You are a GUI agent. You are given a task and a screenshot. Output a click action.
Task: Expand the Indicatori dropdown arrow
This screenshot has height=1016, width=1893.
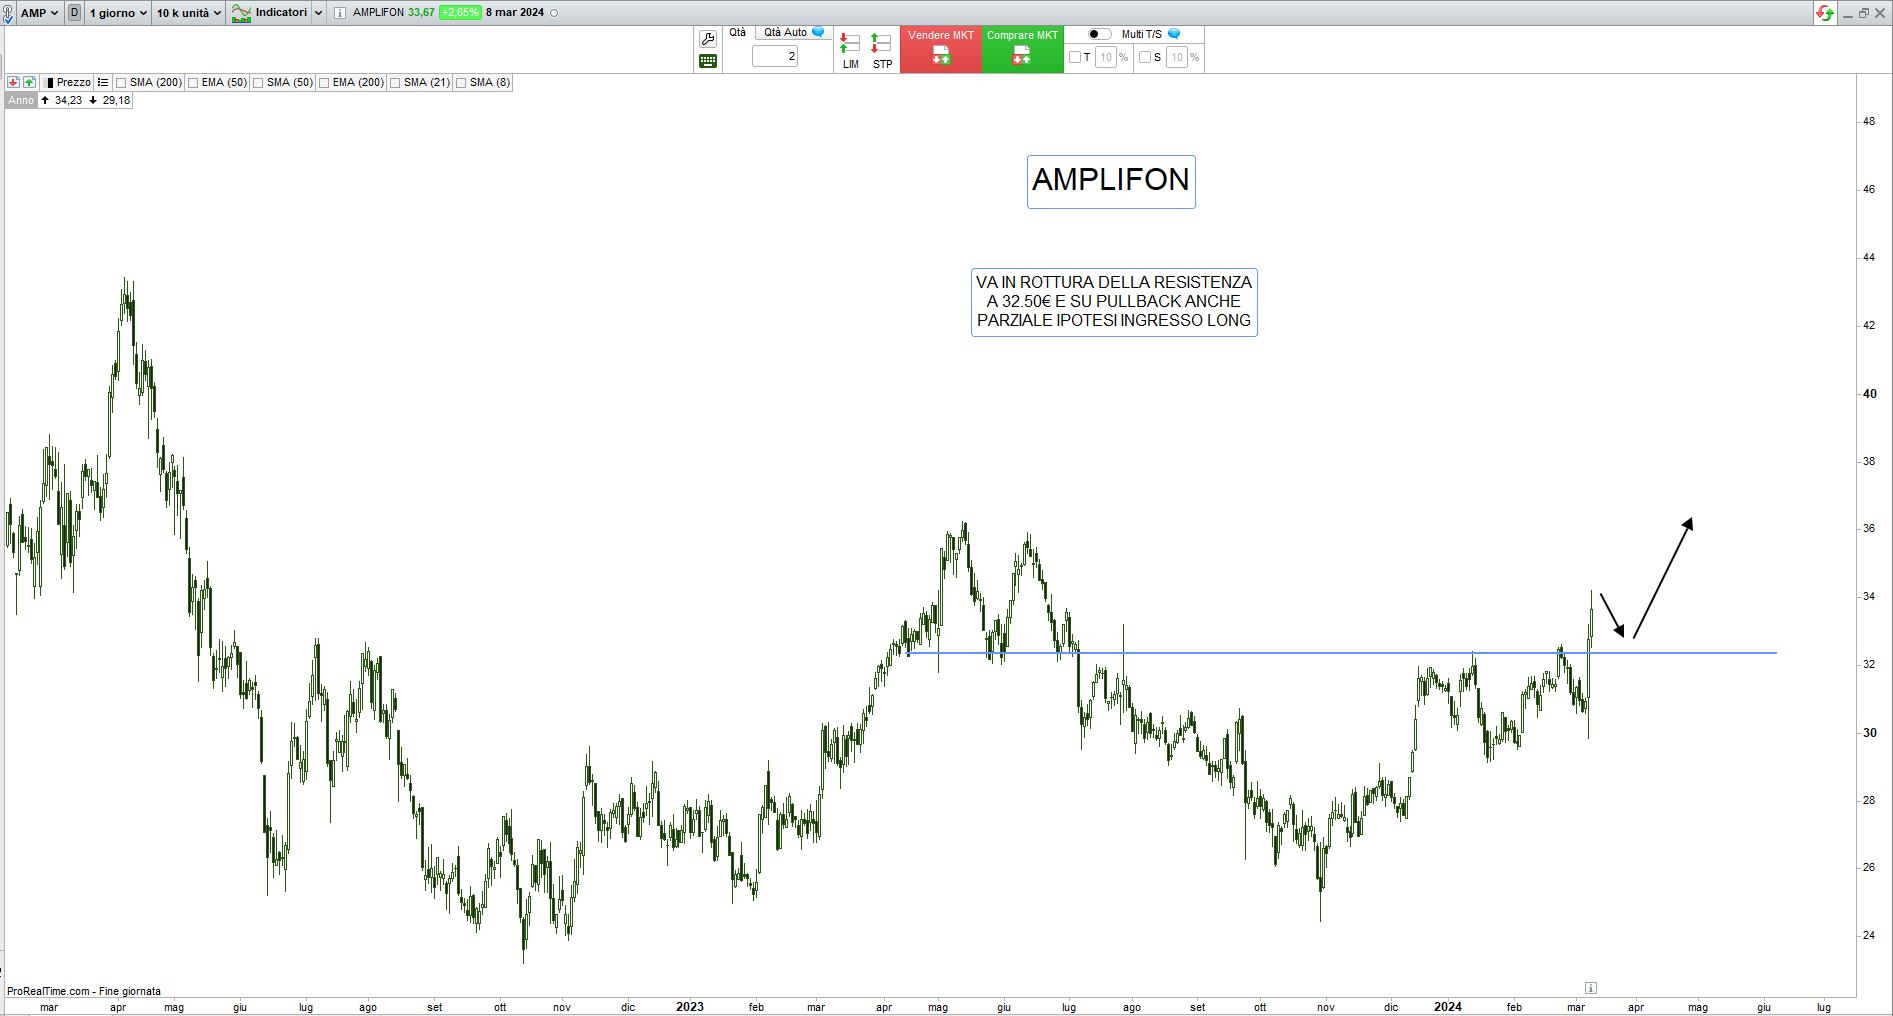click(x=319, y=13)
